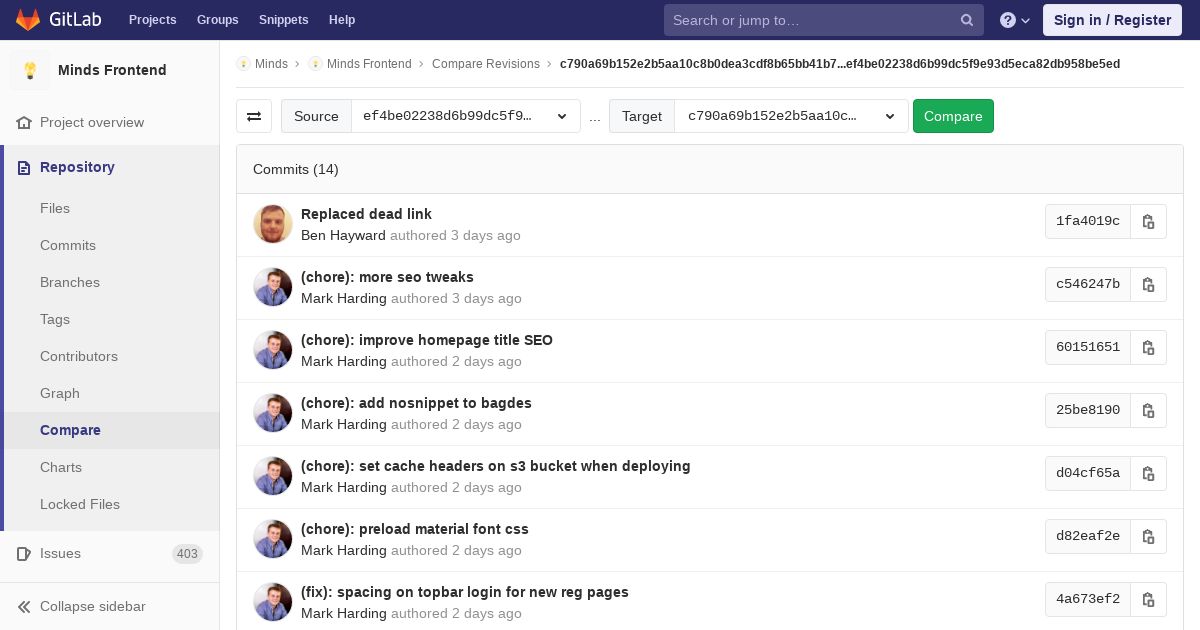Open 'Replaced dead link' commit
This screenshot has height=630, width=1200.
click(366, 214)
